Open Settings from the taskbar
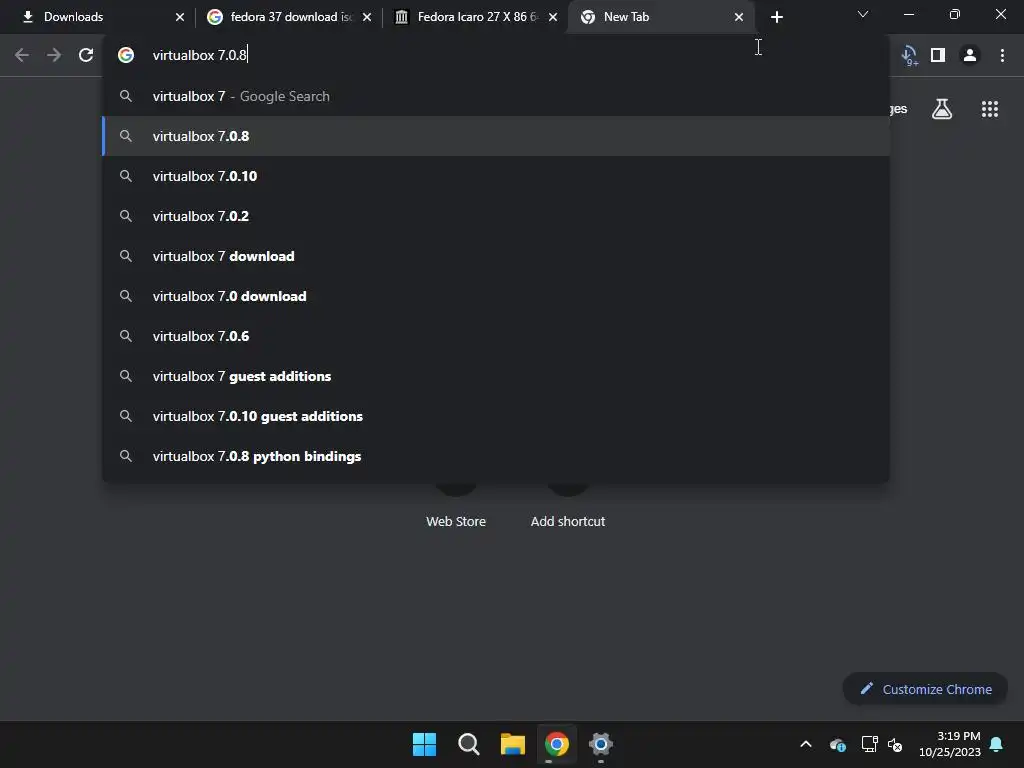 (600, 744)
